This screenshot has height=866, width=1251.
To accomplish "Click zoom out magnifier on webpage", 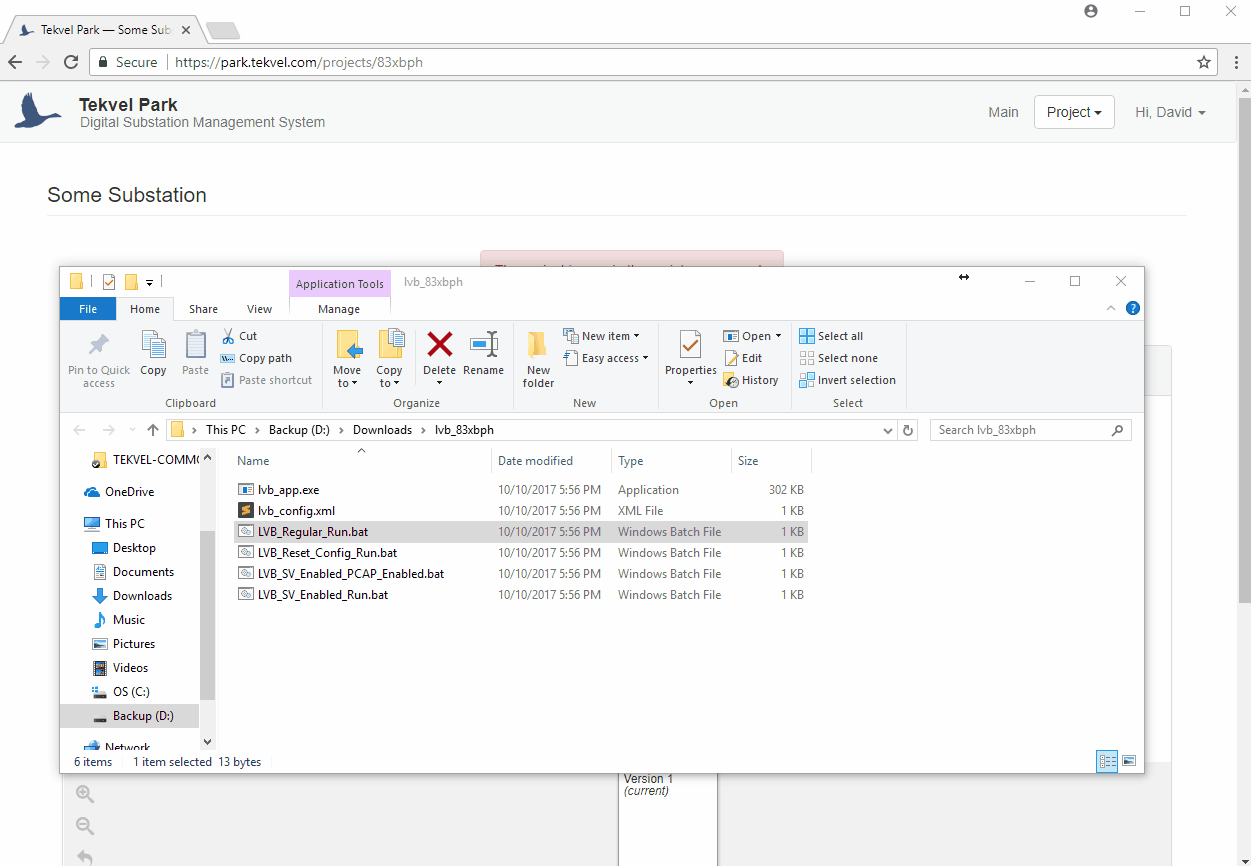I will point(85,826).
